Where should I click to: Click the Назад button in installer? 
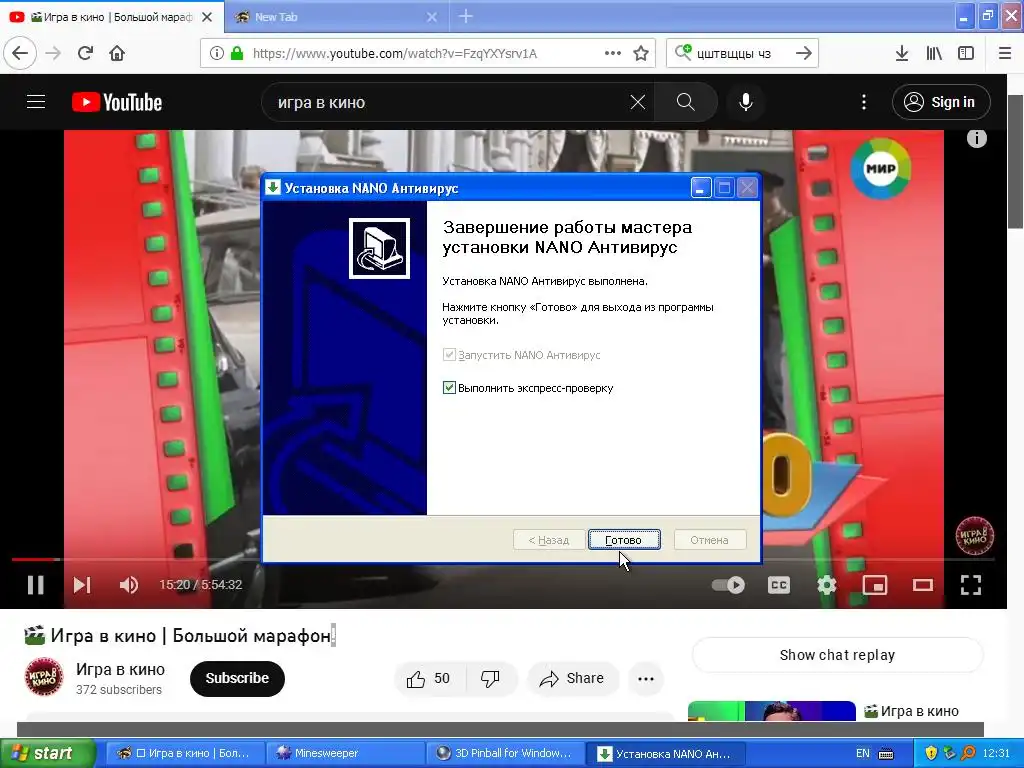click(x=549, y=540)
